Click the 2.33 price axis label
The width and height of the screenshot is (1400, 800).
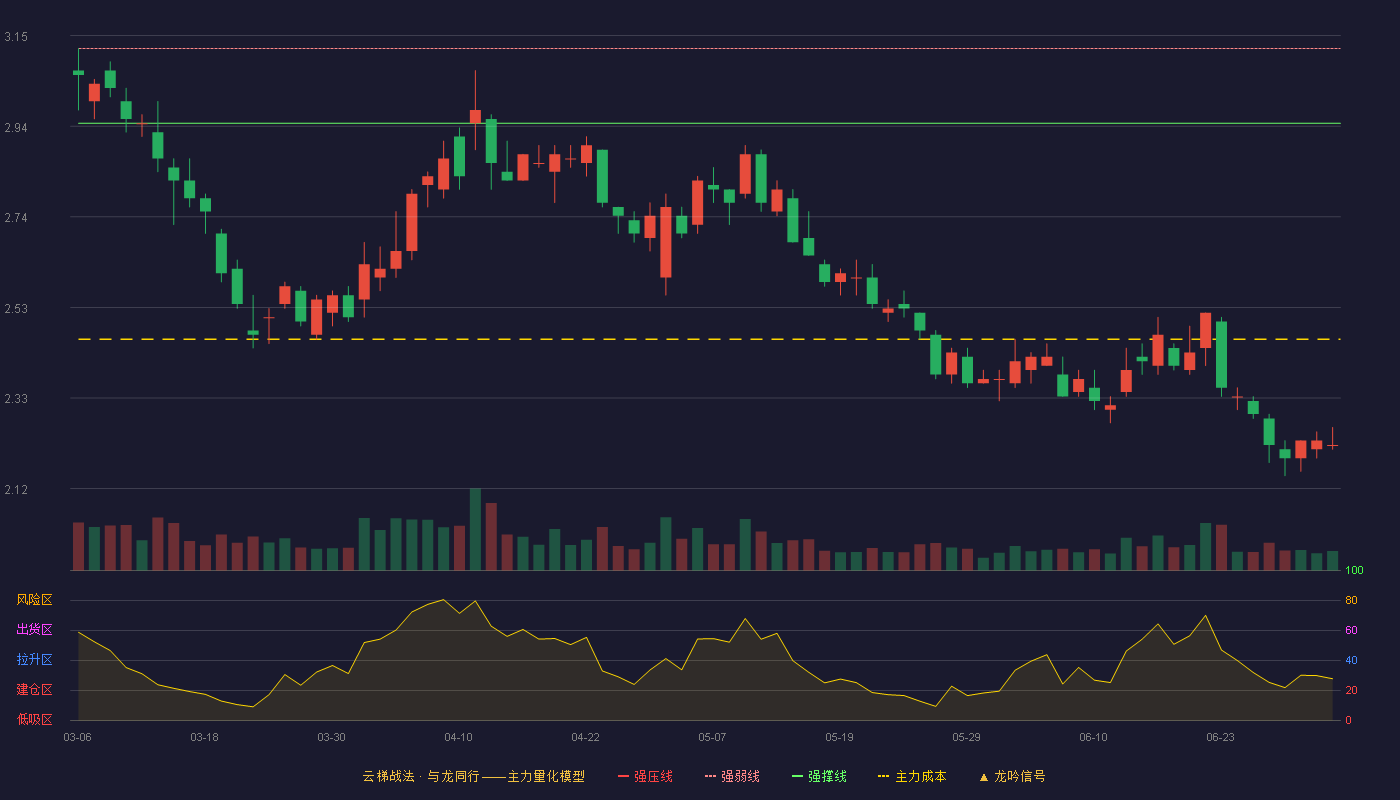coord(16,399)
